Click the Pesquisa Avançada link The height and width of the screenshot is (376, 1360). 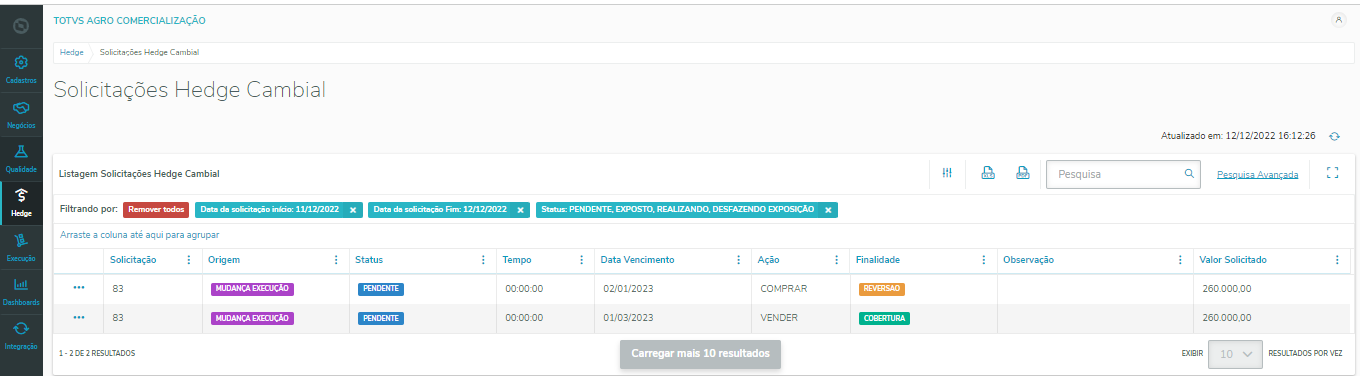tap(1257, 175)
